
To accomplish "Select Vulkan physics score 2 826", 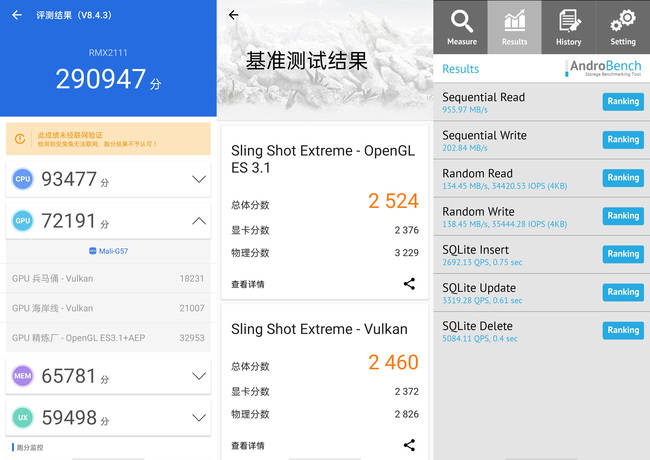I will pos(406,414).
